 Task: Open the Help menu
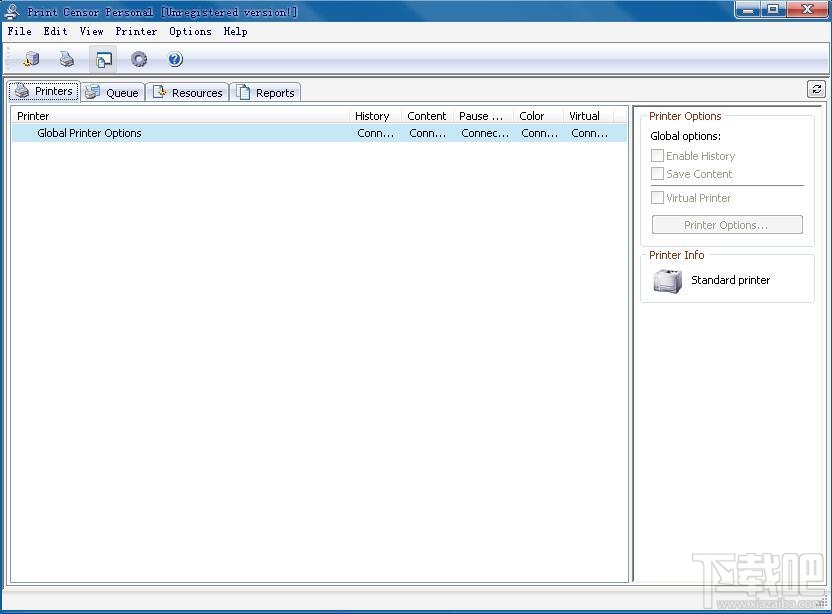click(x=235, y=31)
